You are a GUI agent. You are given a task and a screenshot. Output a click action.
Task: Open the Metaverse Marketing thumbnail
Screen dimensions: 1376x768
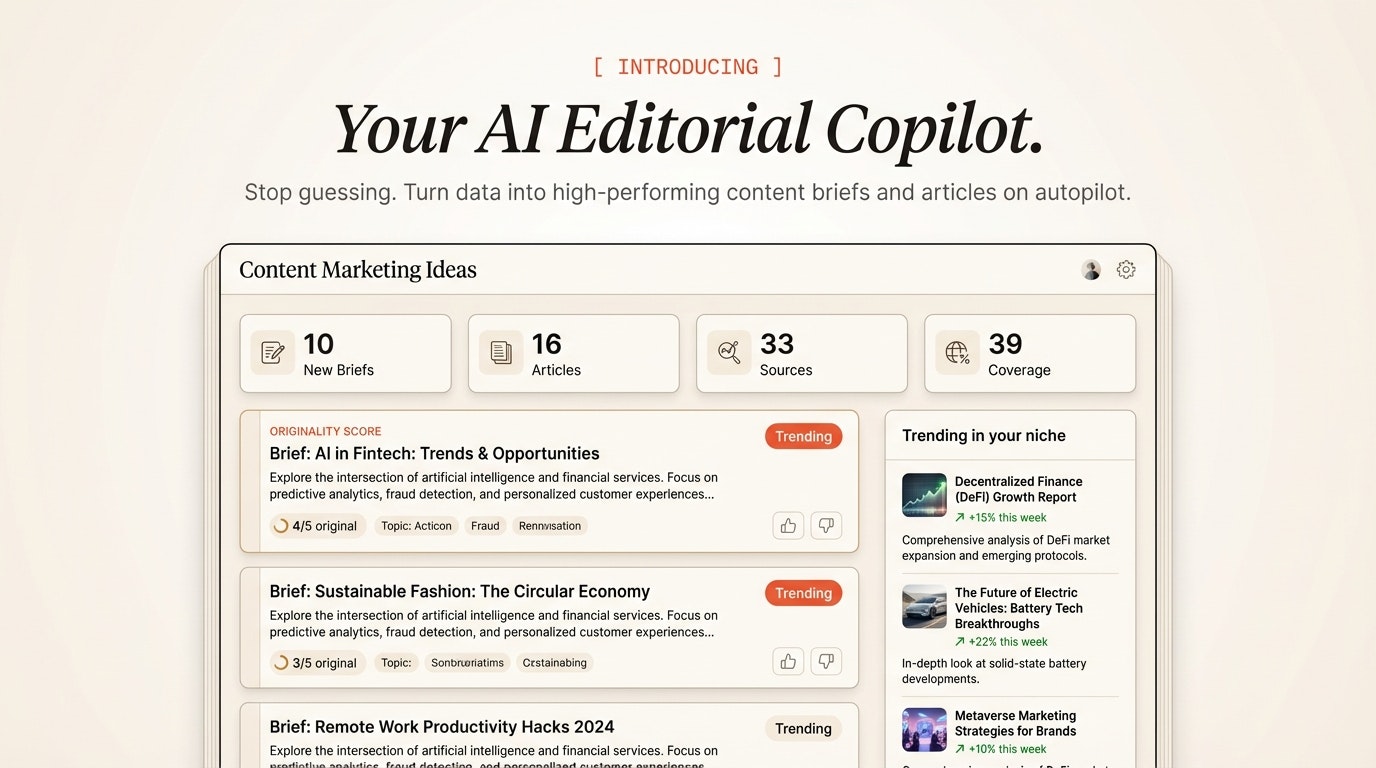coord(923,729)
